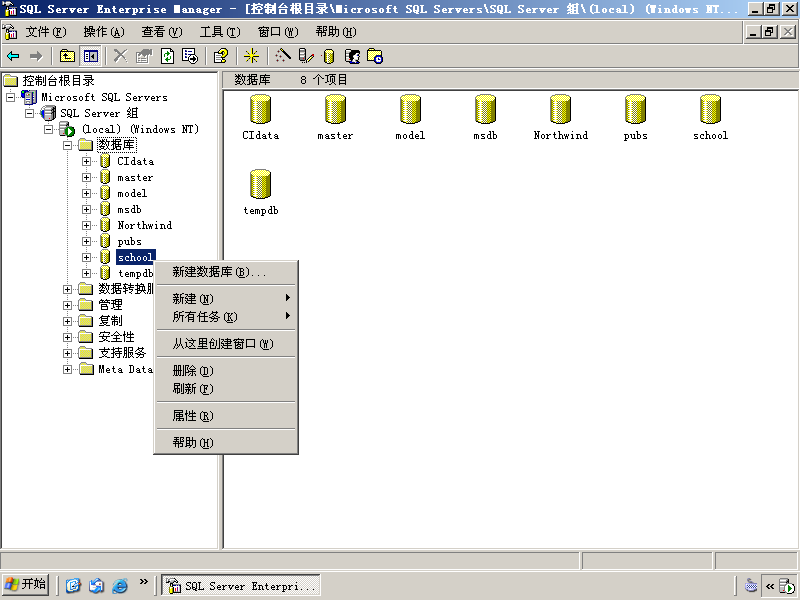Click the New star toolbar icon
The width and height of the screenshot is (800, 600).
pyautogui.click(x=252, y=56)
